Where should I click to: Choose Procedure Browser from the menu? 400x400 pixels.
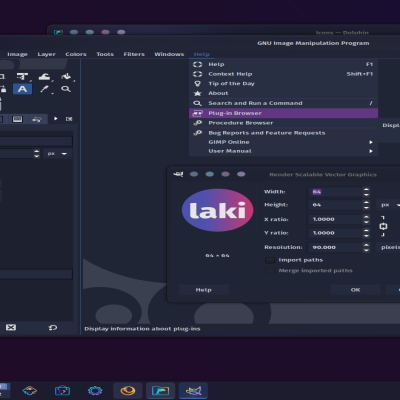pos(283,123)
